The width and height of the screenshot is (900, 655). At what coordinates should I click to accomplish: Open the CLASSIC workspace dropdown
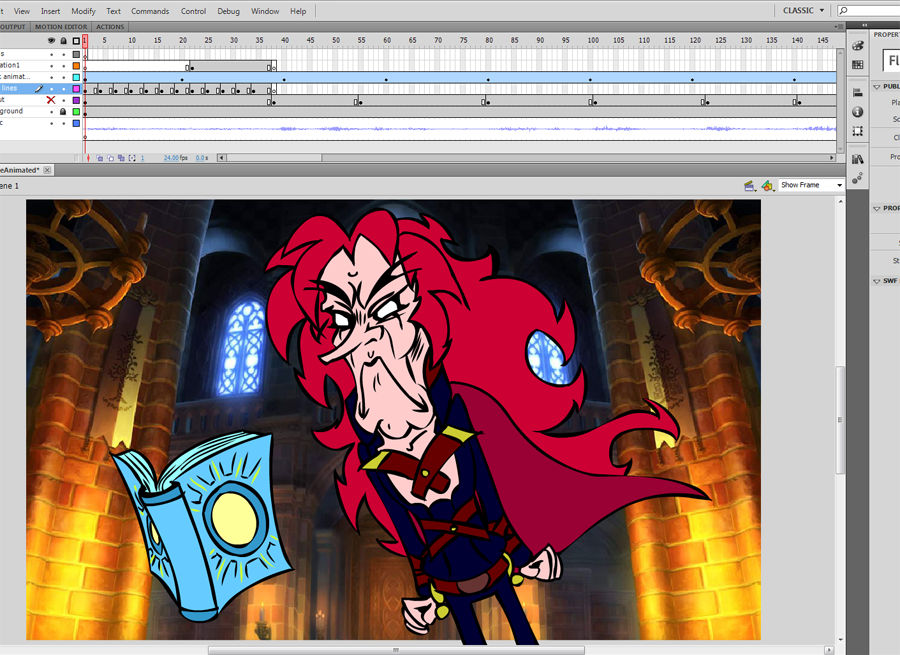point(804,10)
